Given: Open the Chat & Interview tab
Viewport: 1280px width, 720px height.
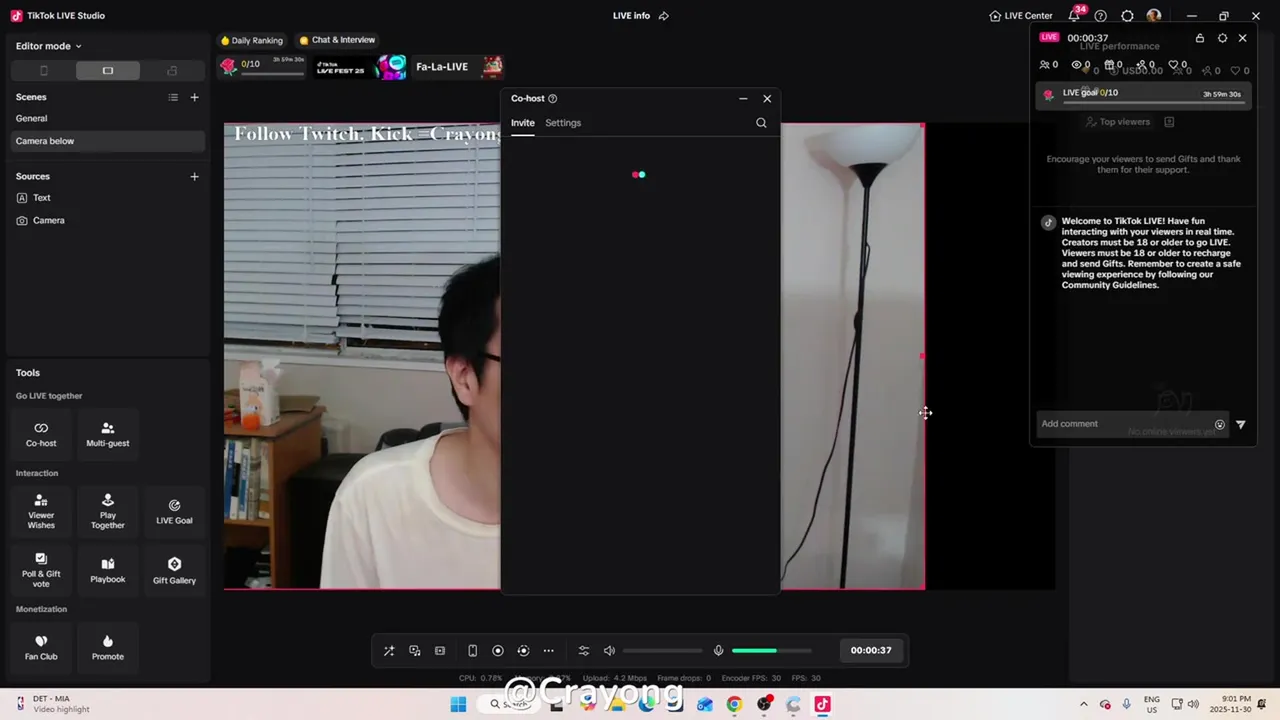Looking at the screenshot, I should click(337, 40).
